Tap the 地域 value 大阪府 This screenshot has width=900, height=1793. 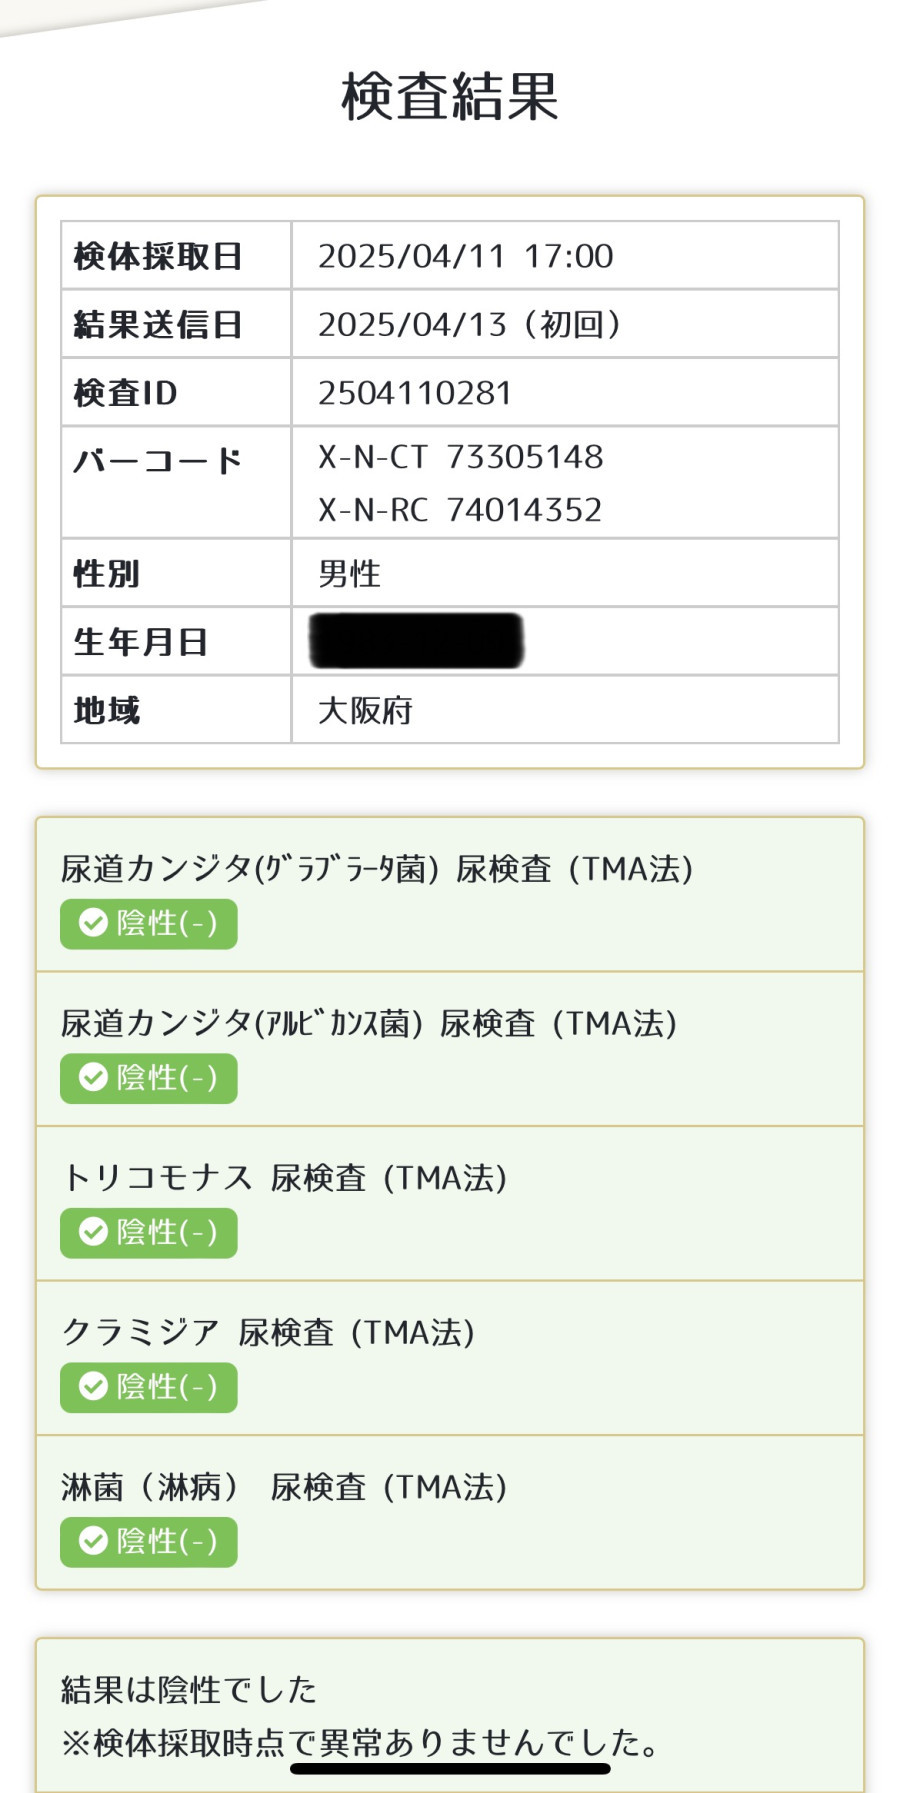pyautogui.click(x=365, y=711)
